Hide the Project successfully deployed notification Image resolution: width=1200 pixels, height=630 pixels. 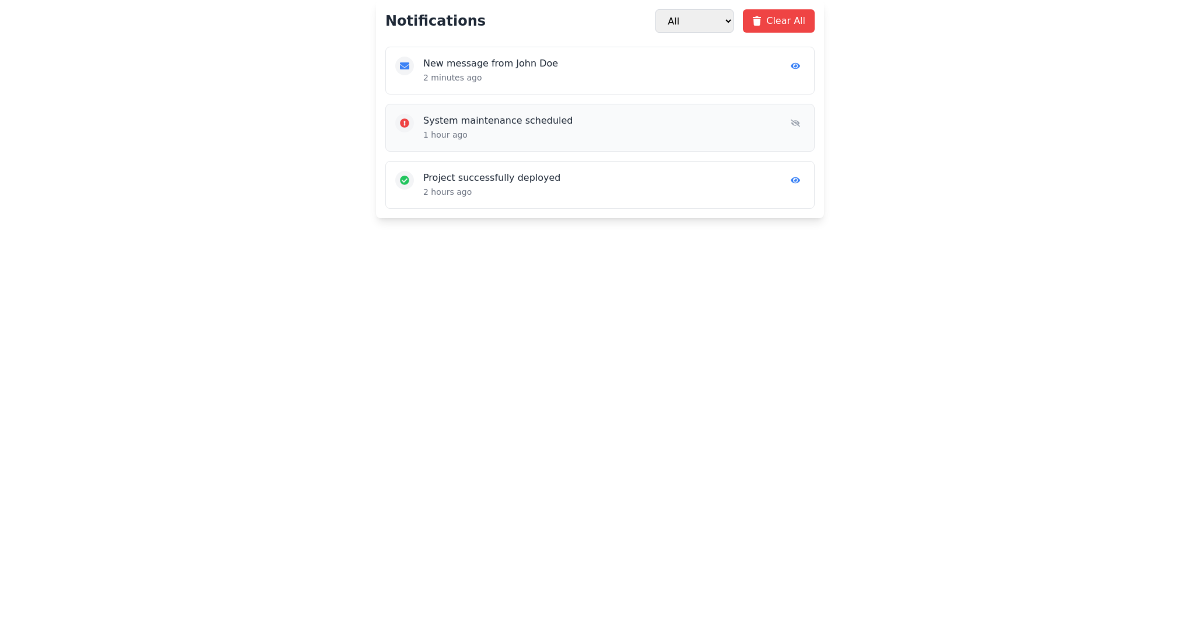point(795,180)
